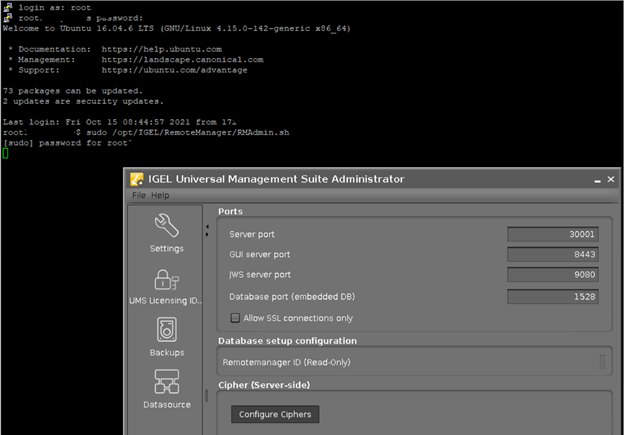Click the landscape.canonical.com management URL
Image resolution: width=624 pixels, height=435 pixels.
pyautogui.click(x=182, y=59)
